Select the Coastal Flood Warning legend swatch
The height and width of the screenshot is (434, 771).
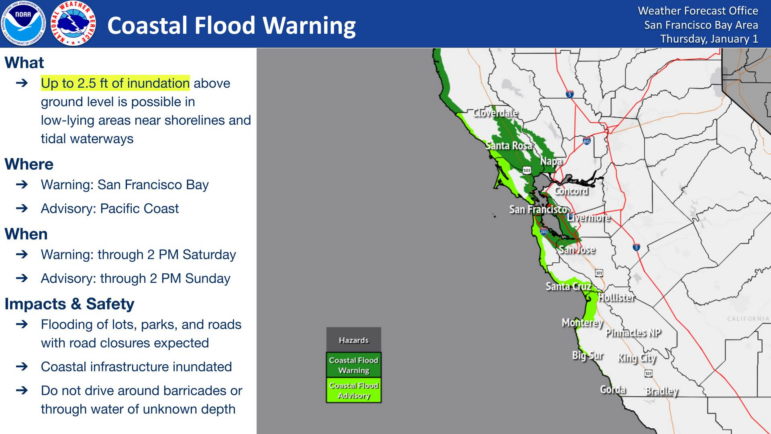pyautogui.click(x=353, y=365)
